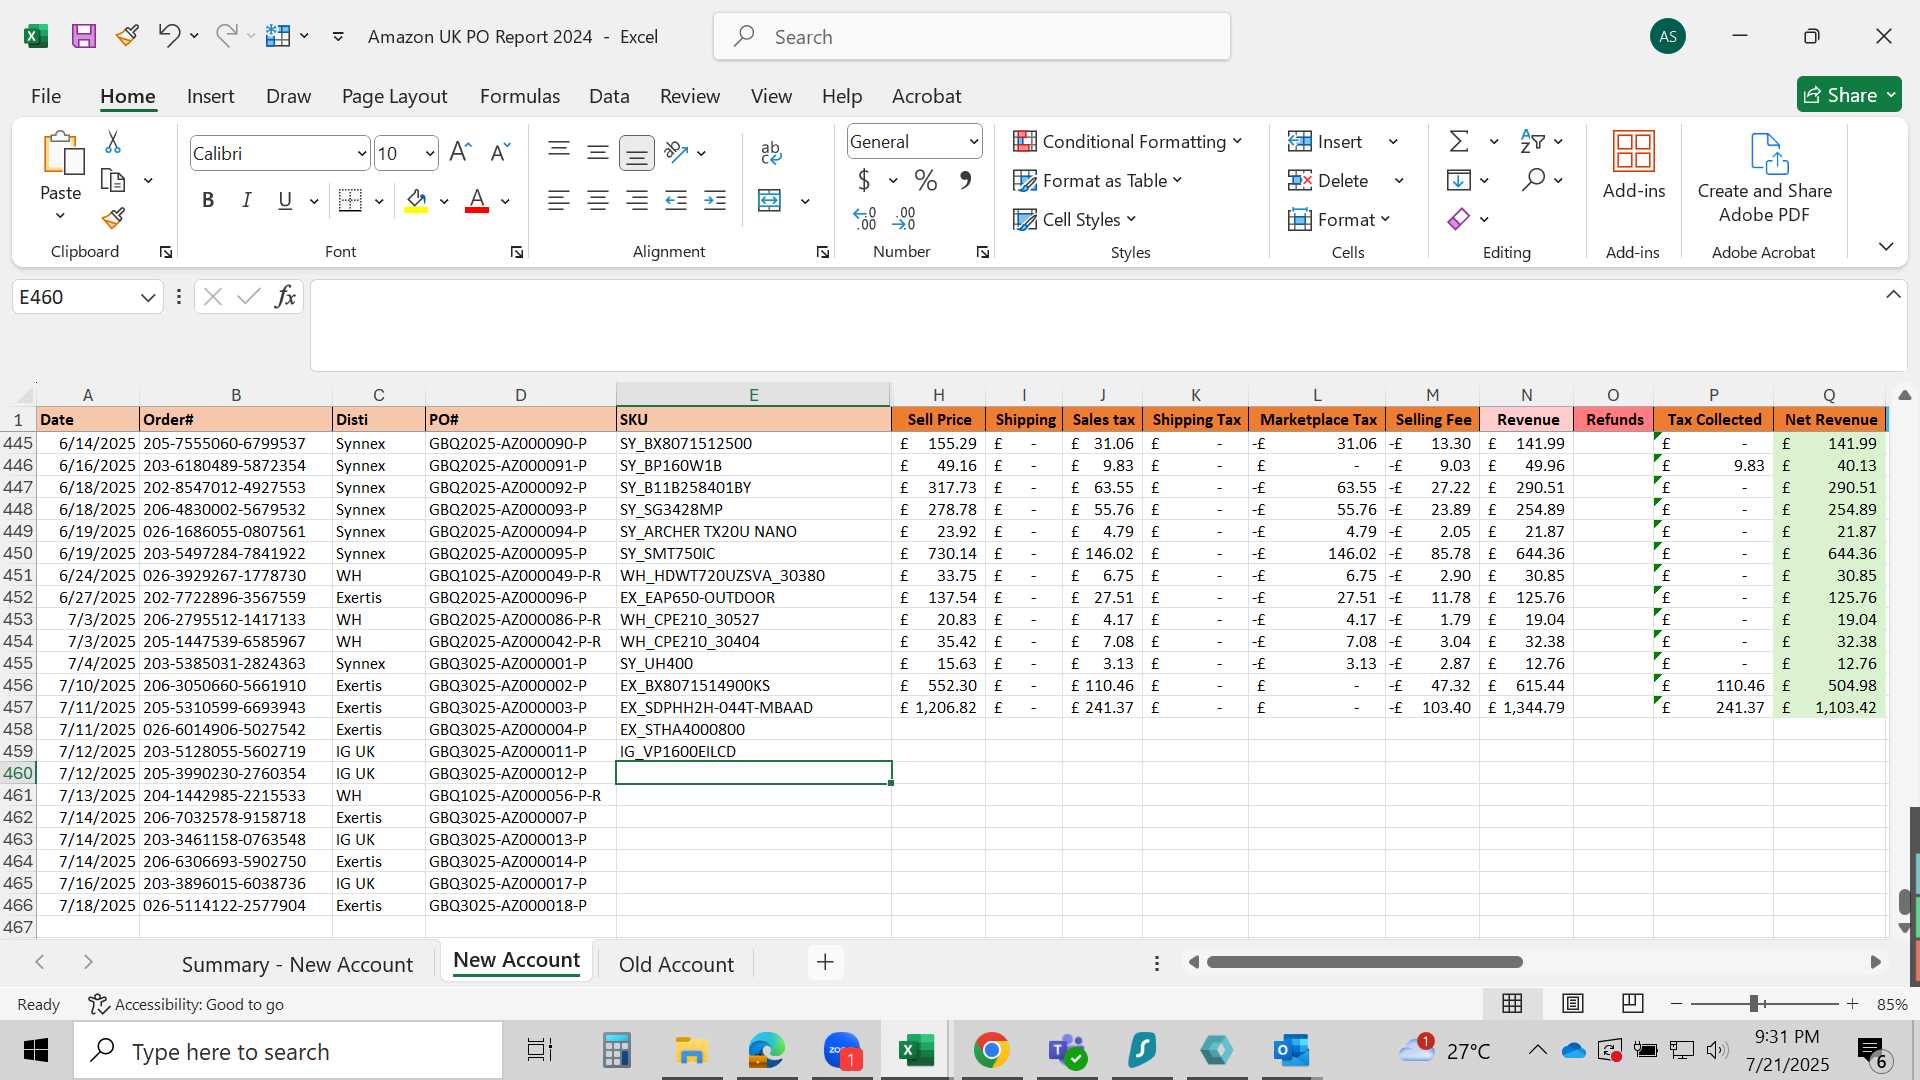Open Sort and Filter icon

[1532, 141]
